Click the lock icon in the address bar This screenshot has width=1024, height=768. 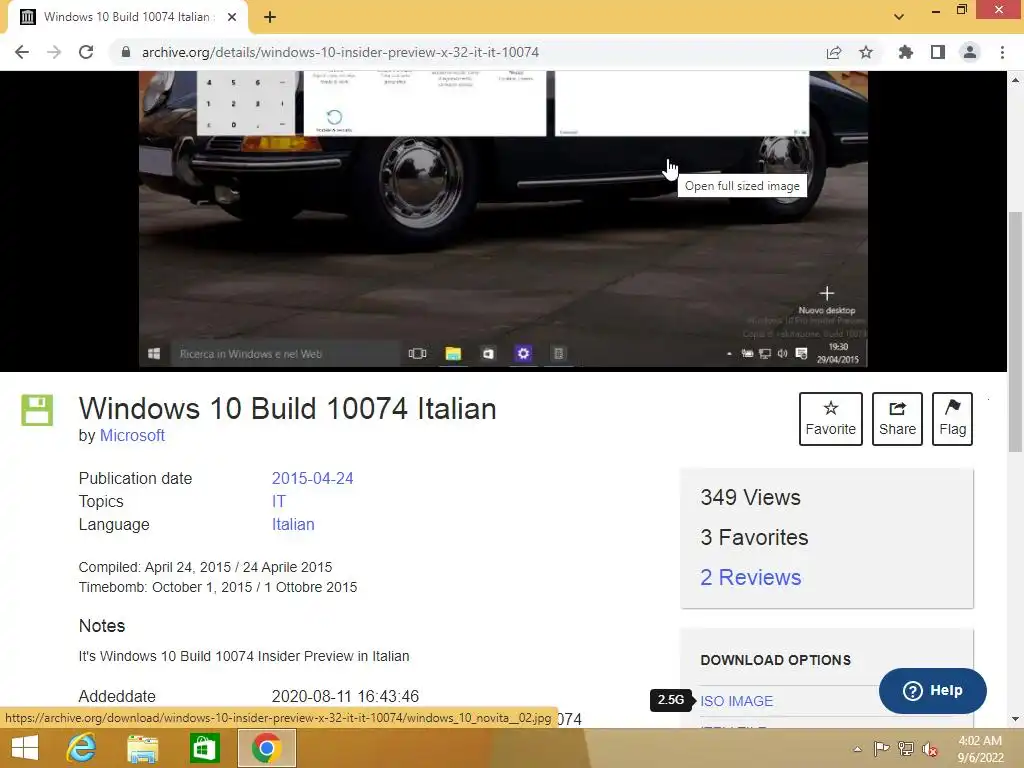pos(126,52)
